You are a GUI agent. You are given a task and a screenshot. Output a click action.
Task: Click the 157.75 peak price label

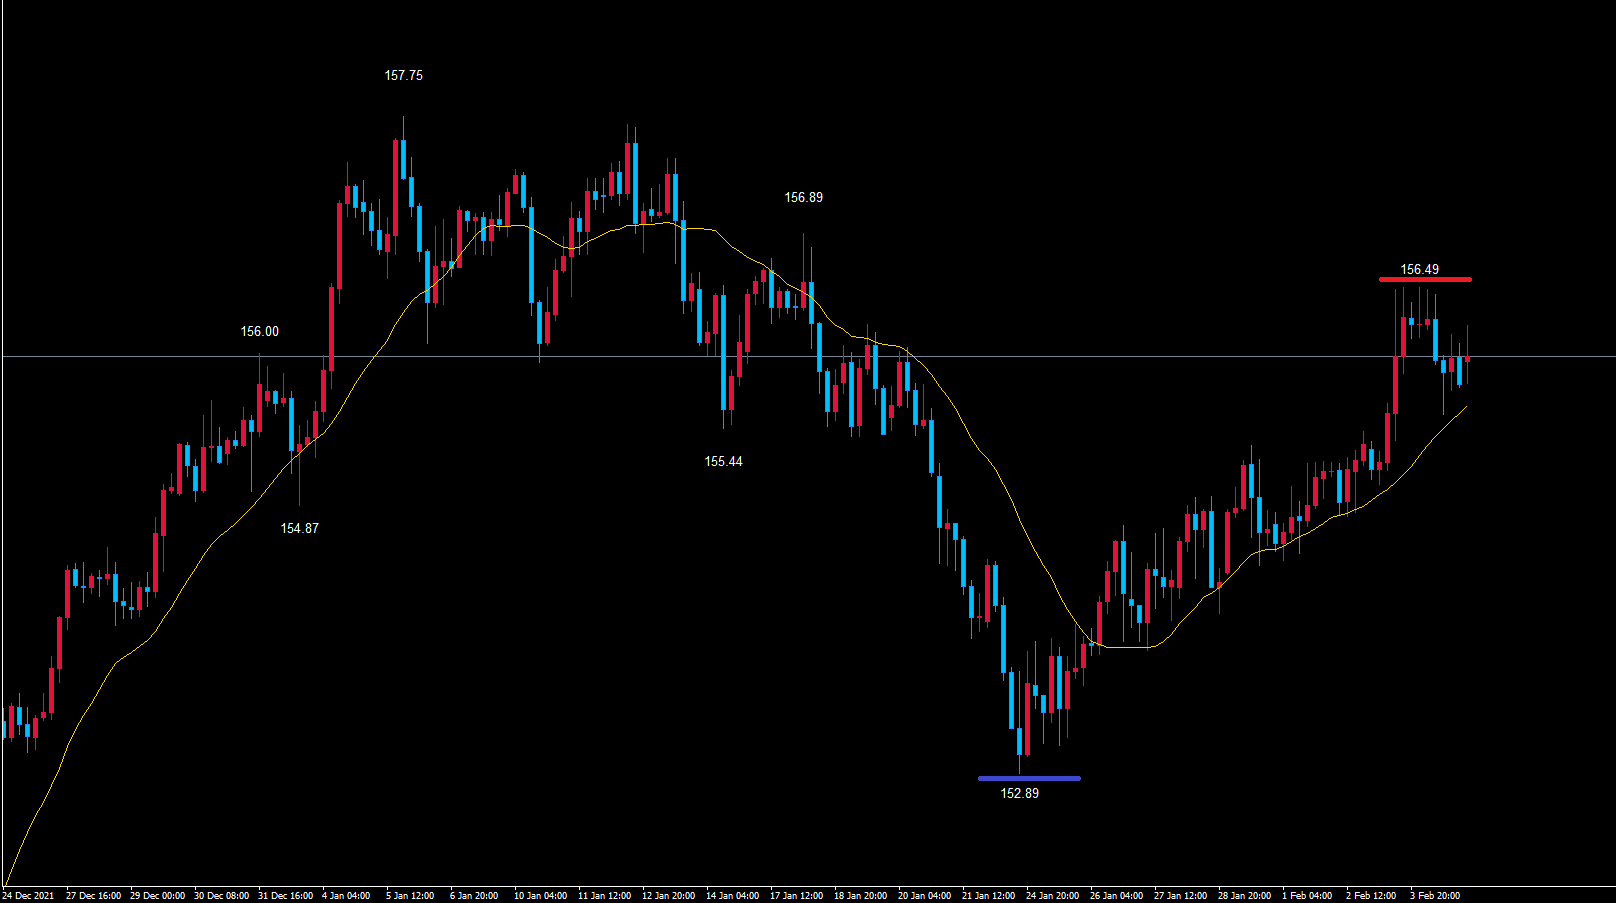click(403, 76)
